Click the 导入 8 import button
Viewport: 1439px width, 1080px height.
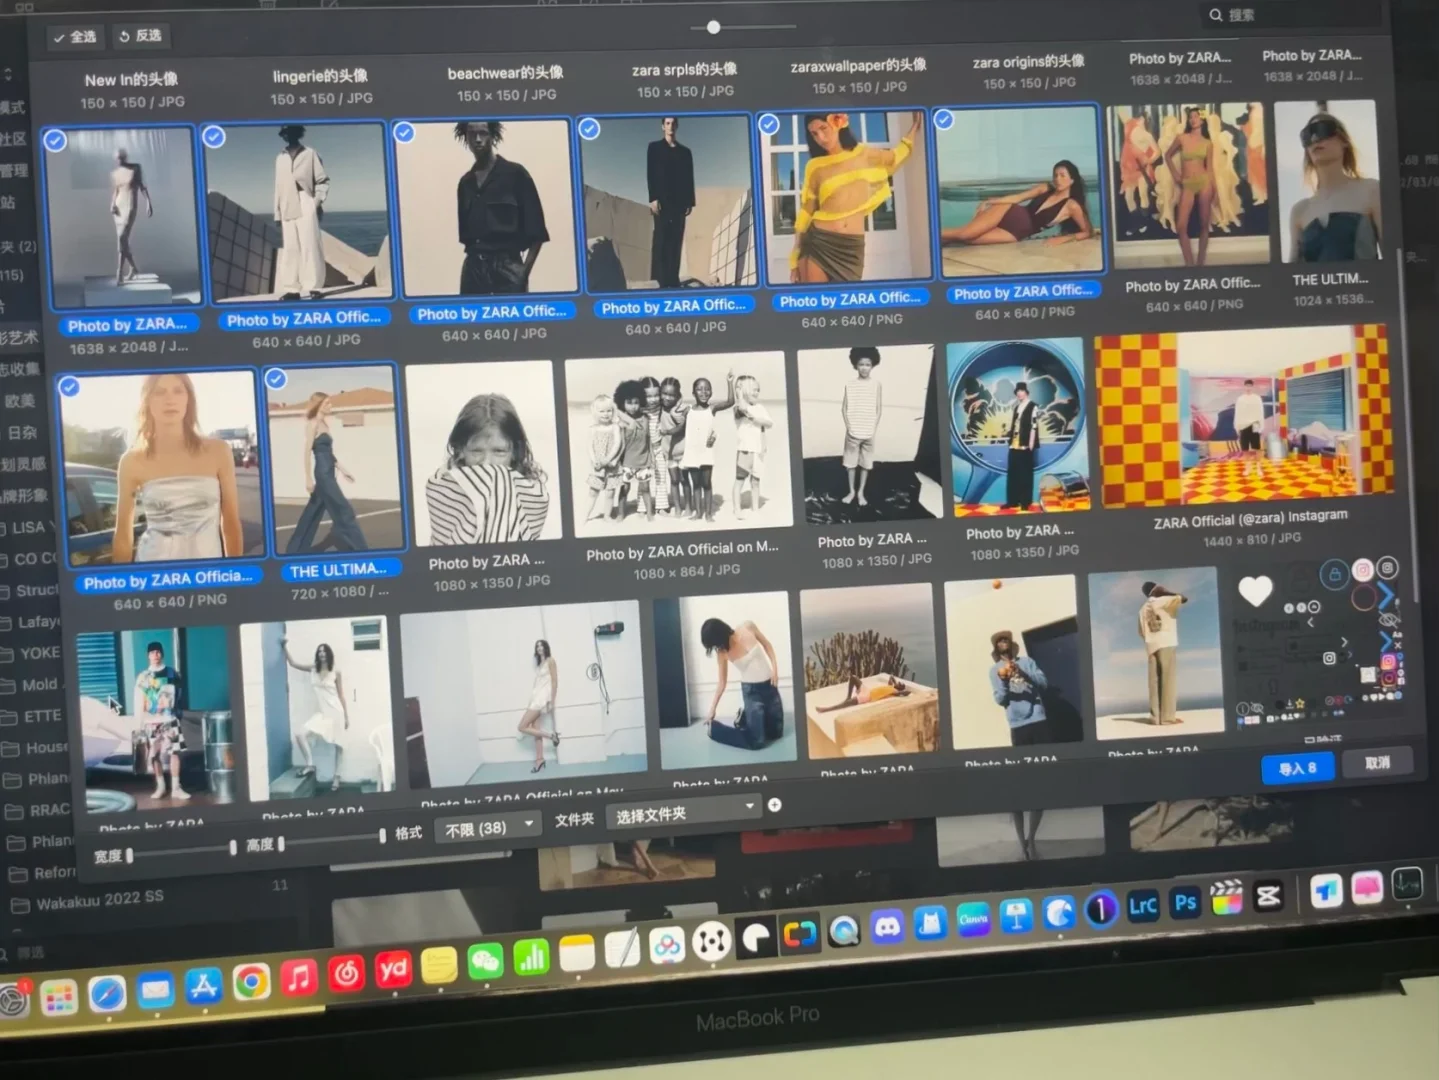point(1297,768)
